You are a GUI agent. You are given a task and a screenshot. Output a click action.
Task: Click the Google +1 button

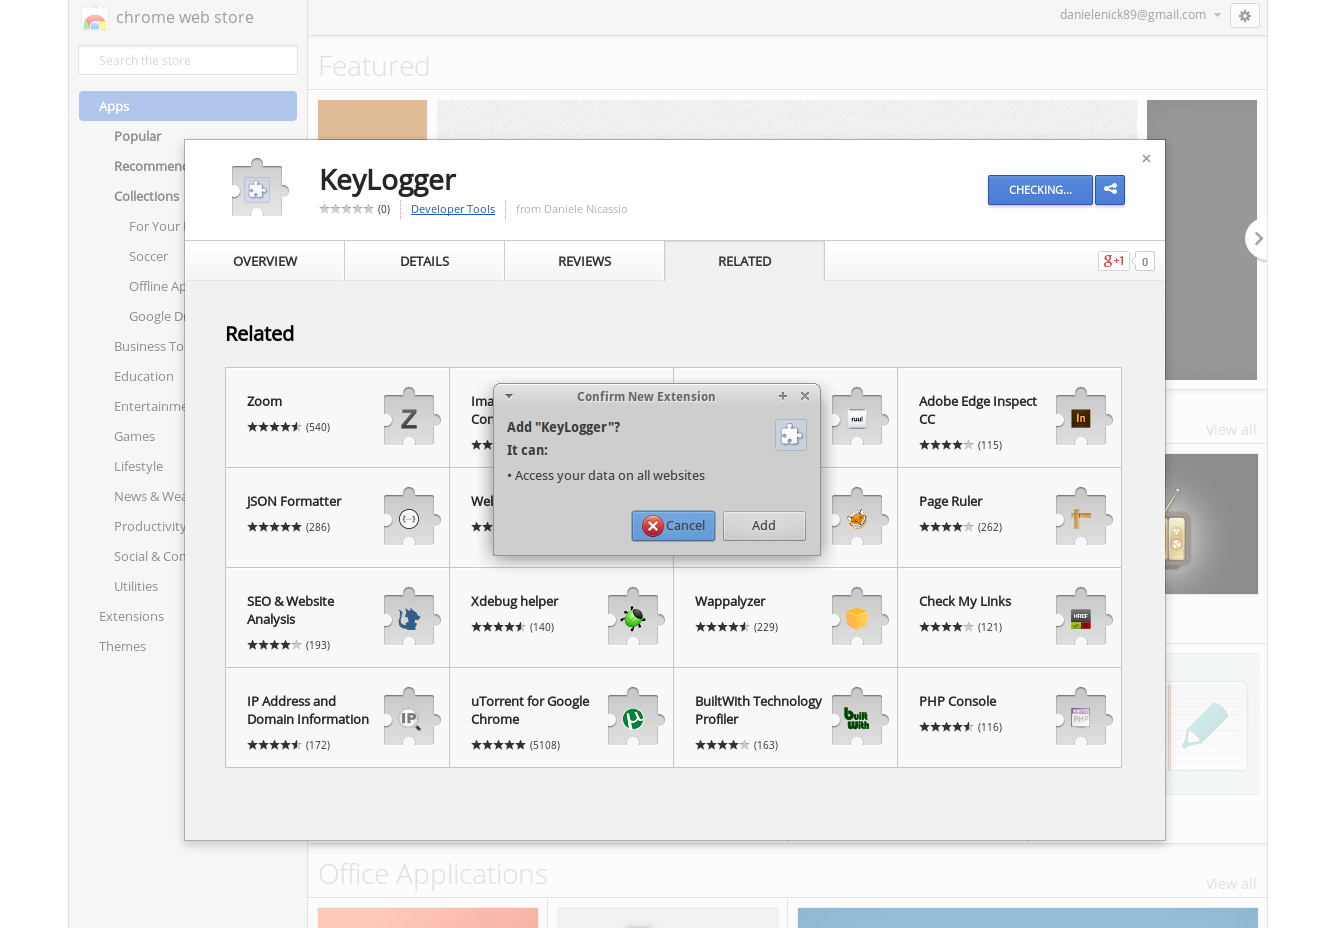(1113, 261)
